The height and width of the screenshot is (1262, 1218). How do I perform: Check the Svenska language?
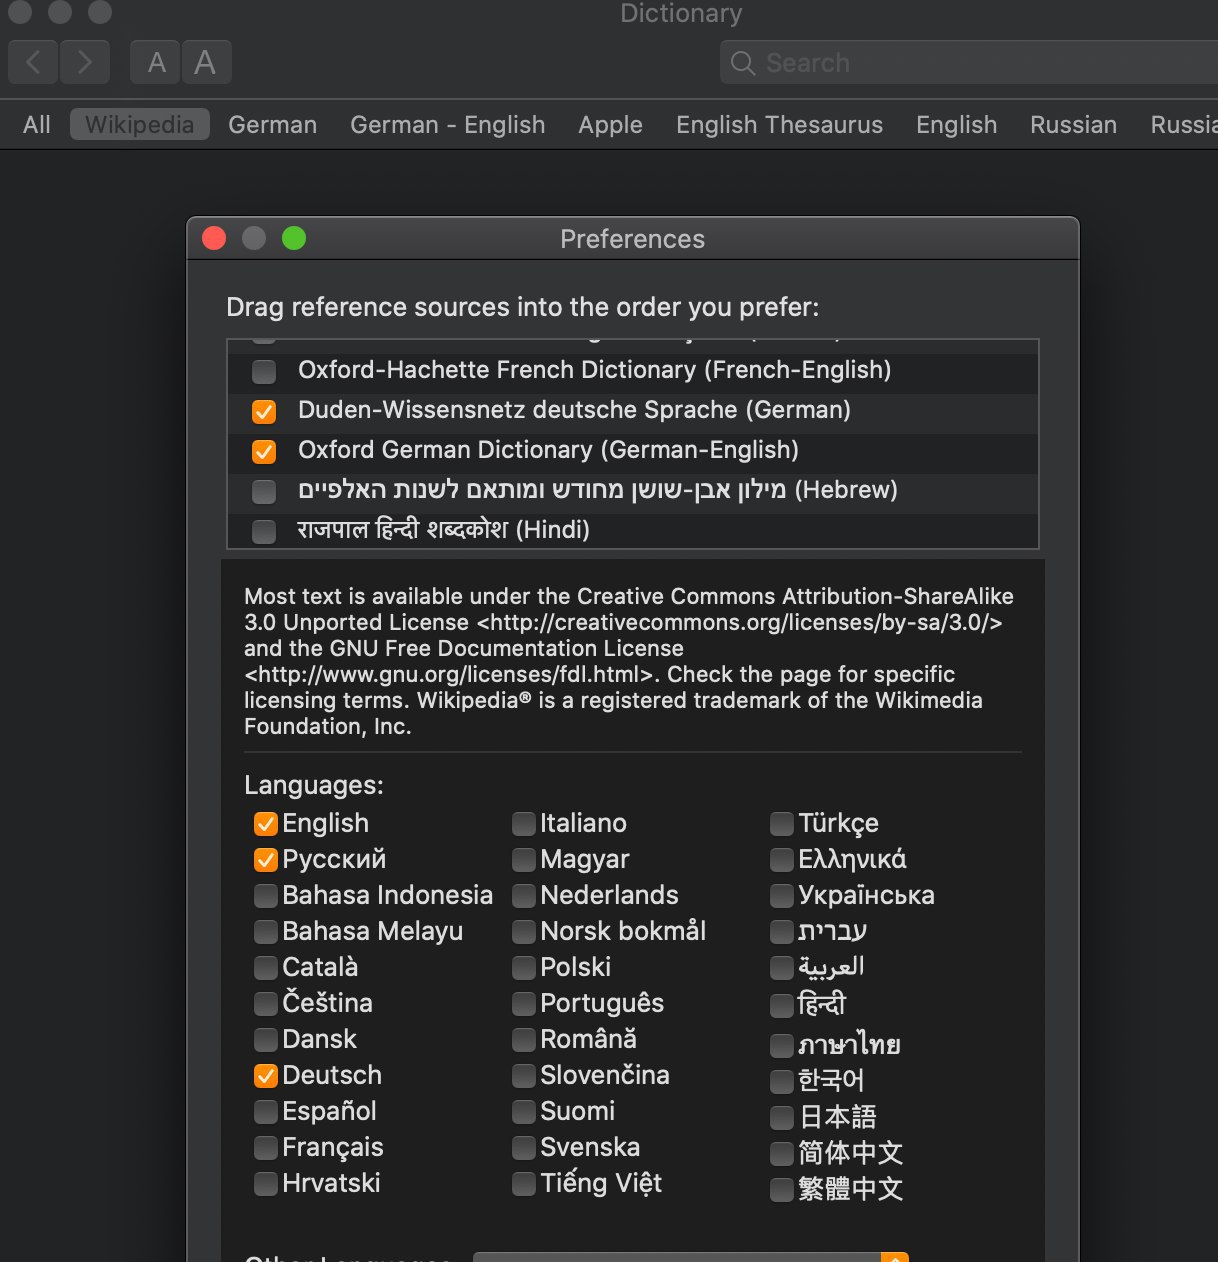(x=524, y=1148)
